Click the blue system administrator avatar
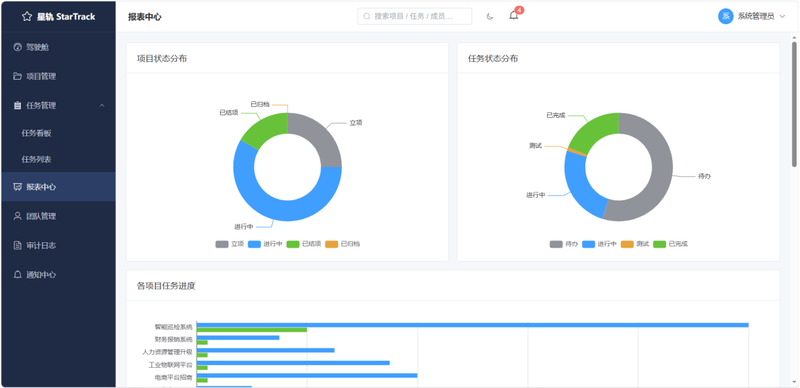Image resolution: width=800 pixels, height=388 pixels. coord(726,16)
